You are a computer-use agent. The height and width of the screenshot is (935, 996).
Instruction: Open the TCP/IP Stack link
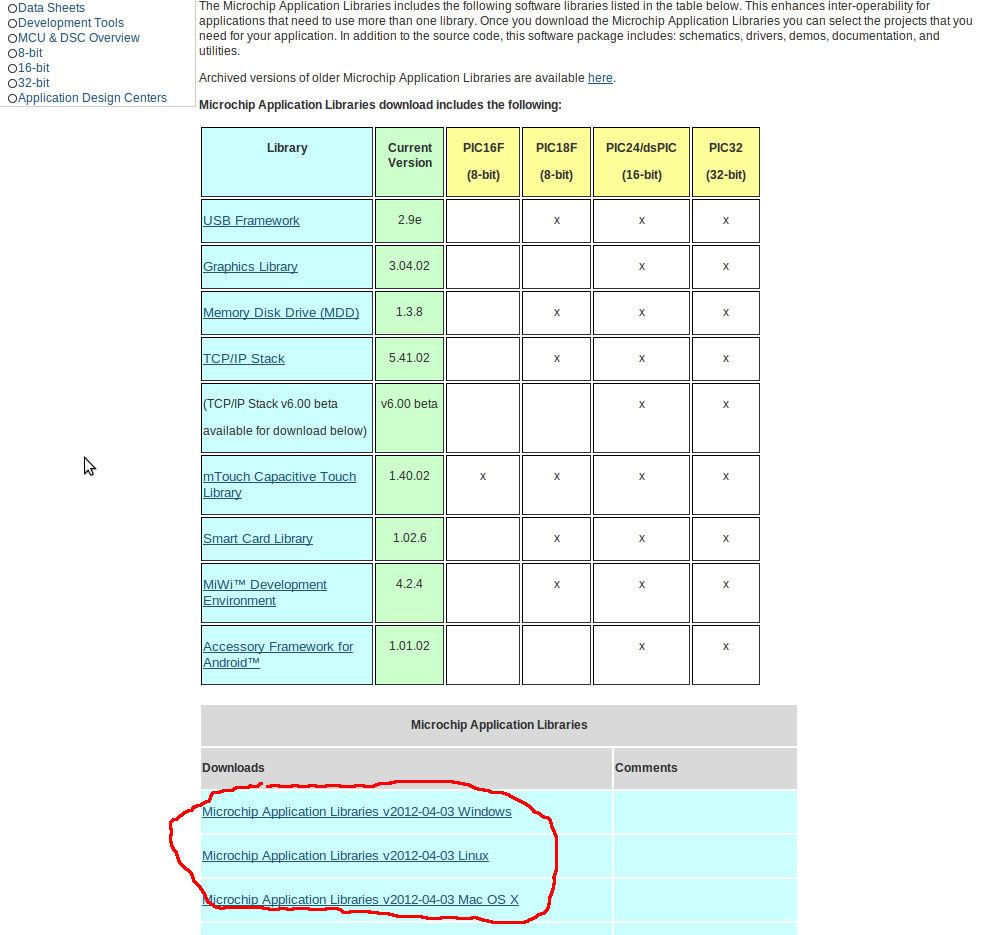point(243,358)
